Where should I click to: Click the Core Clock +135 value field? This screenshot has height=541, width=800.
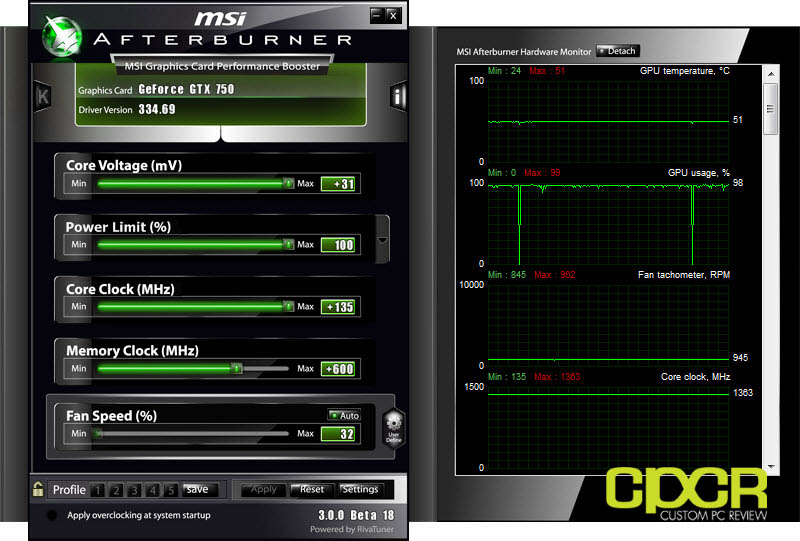pos(340,307)
